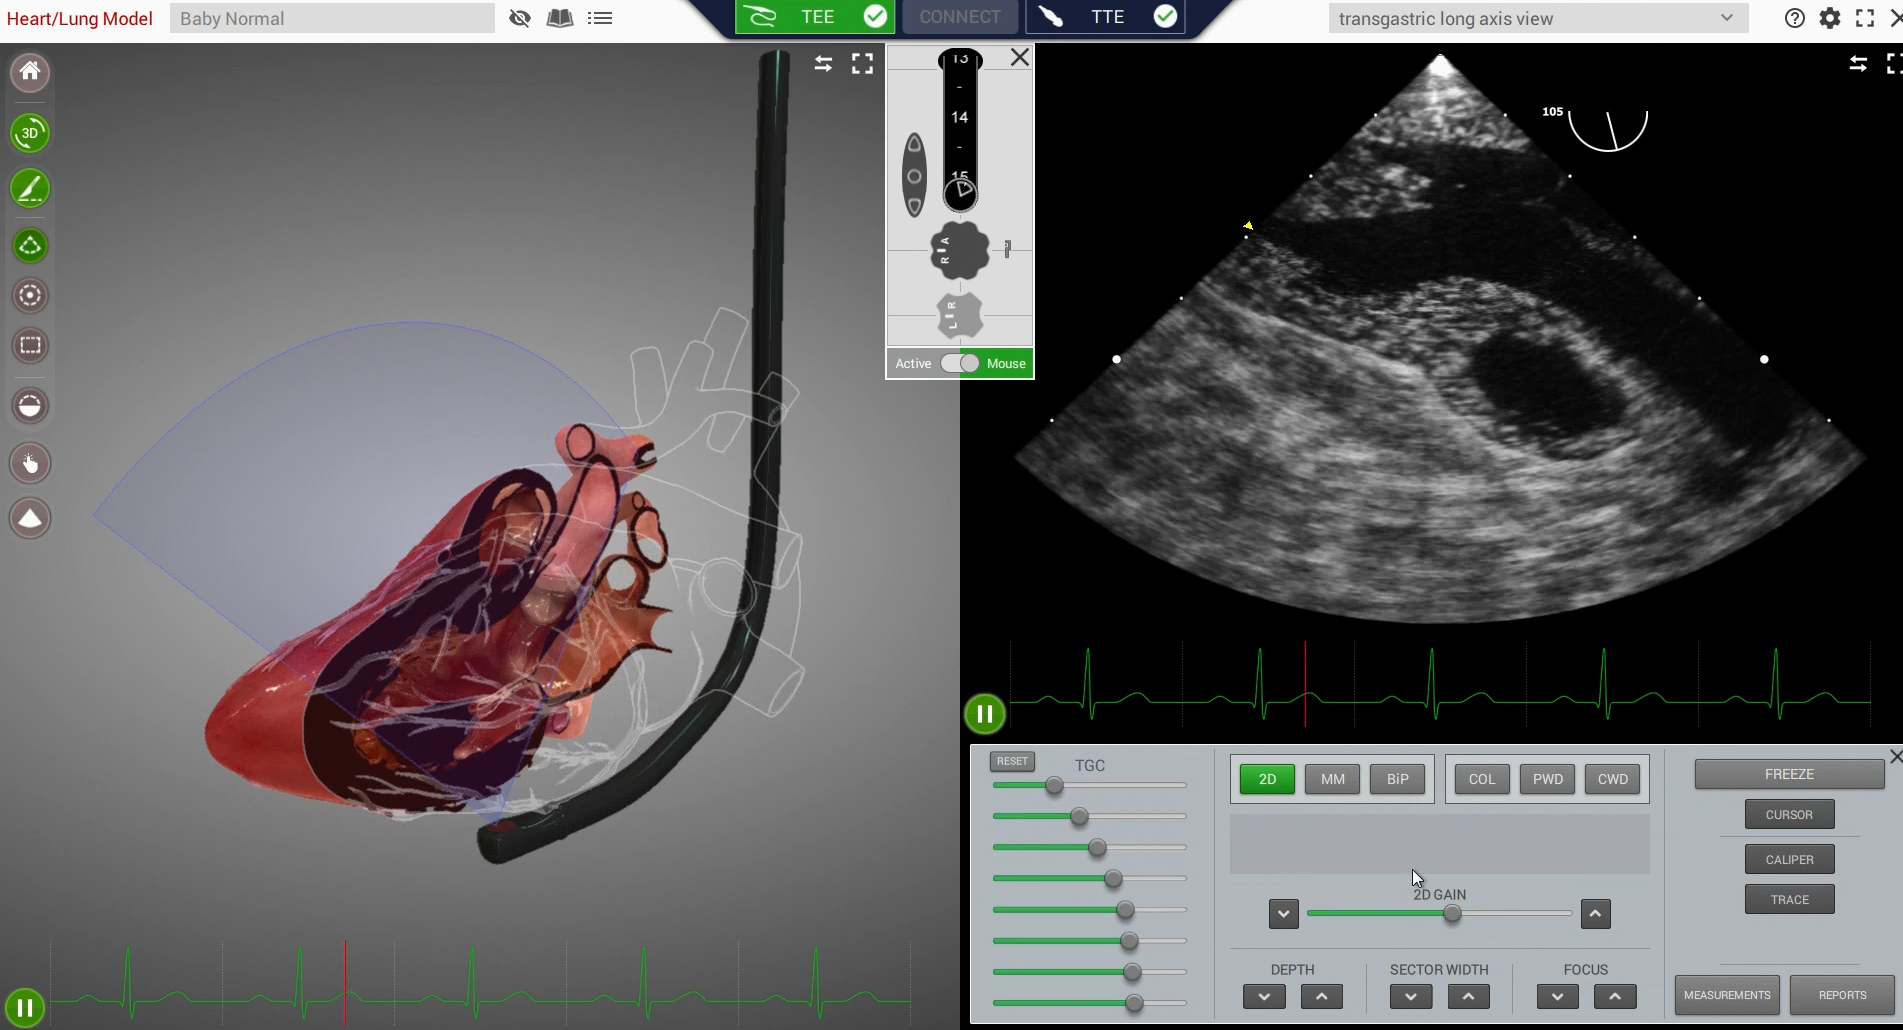This screenshot has width=1903, height=1030.
Task: Decrease 2D gain with down arrow
Action: tap(1283, 914)
